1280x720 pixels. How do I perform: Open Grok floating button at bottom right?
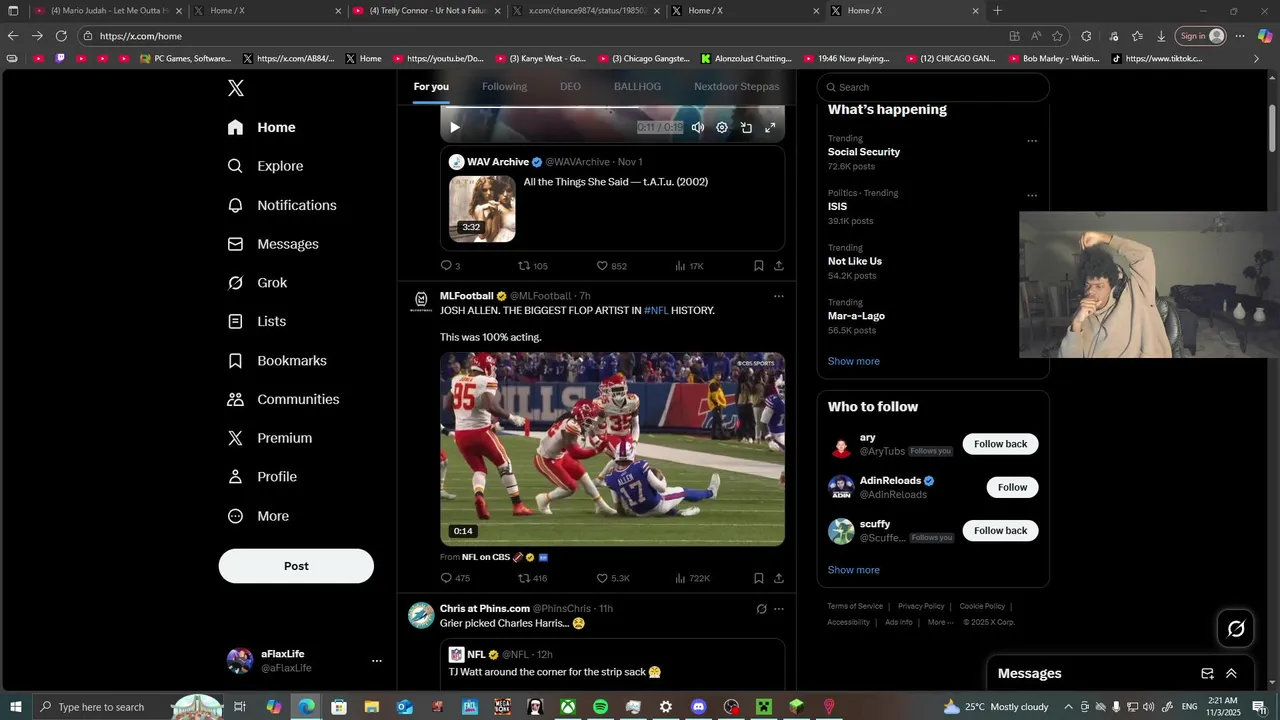(1236, 628)
